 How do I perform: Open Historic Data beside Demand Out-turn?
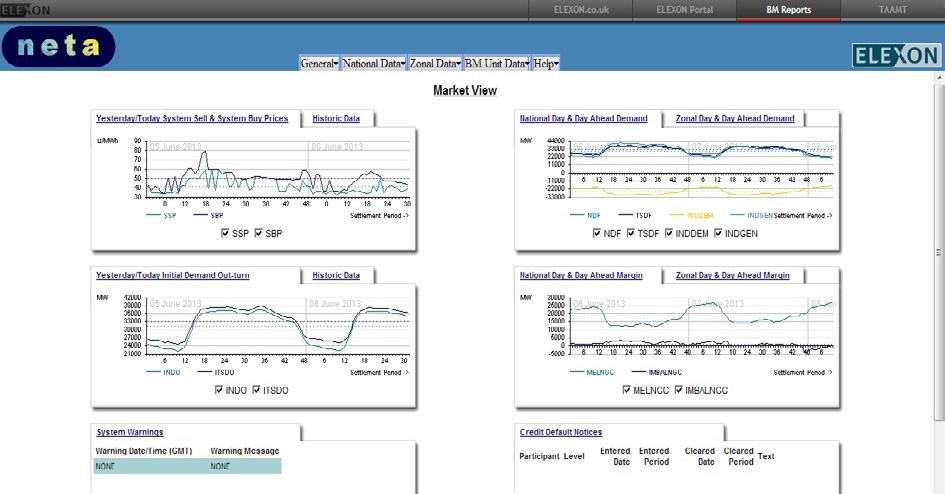click(336, 275)
